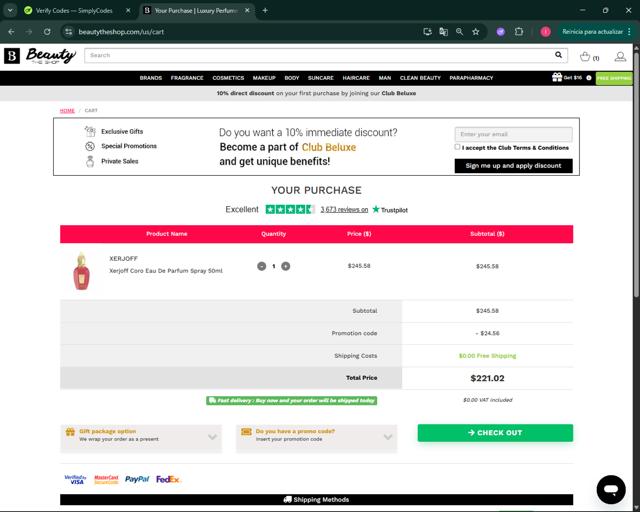640x512 pixels.
Task: Increase quantity with the plus button
Action: click(x=286, y=266)
